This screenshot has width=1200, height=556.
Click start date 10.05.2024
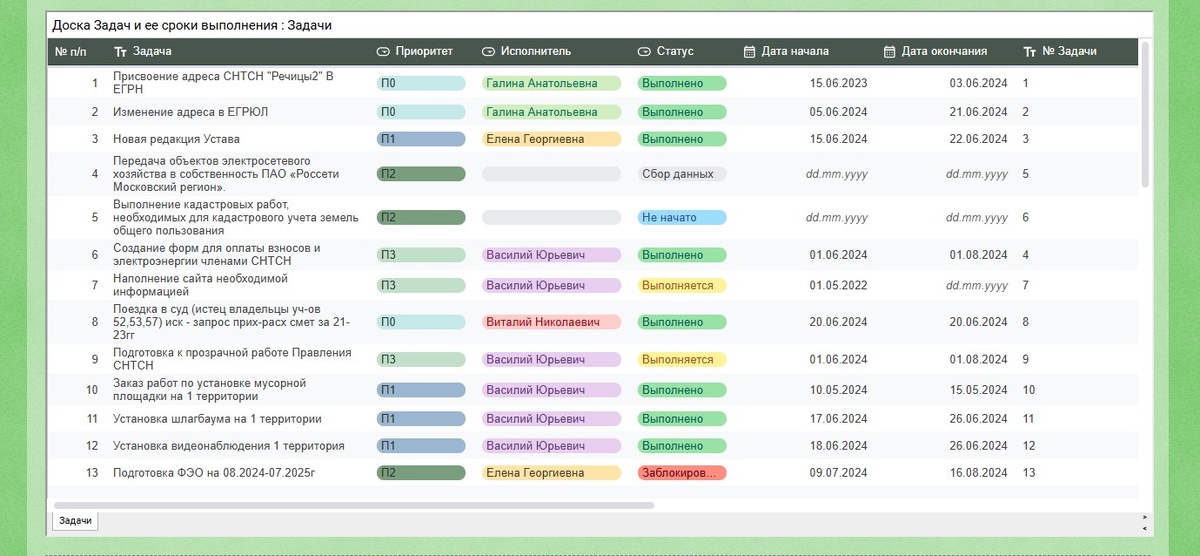click(x=838, y=390)
